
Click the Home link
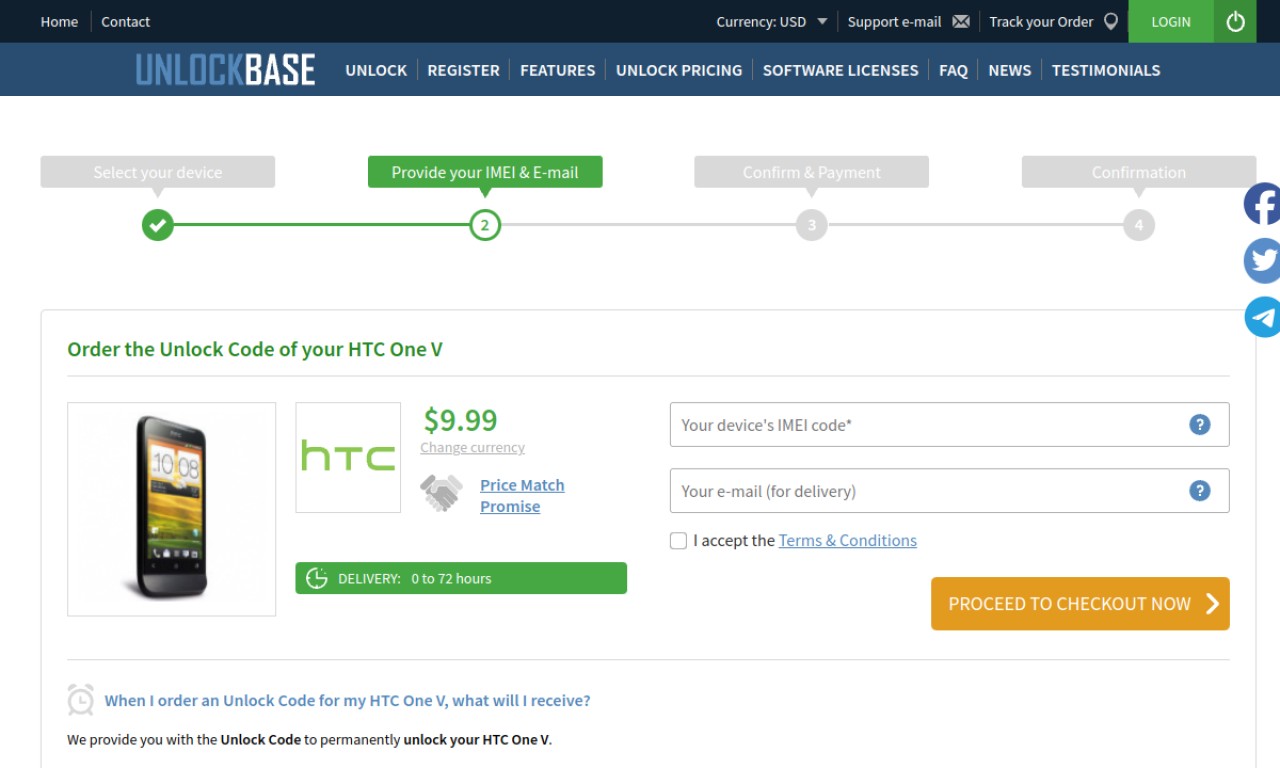[59, 21]
